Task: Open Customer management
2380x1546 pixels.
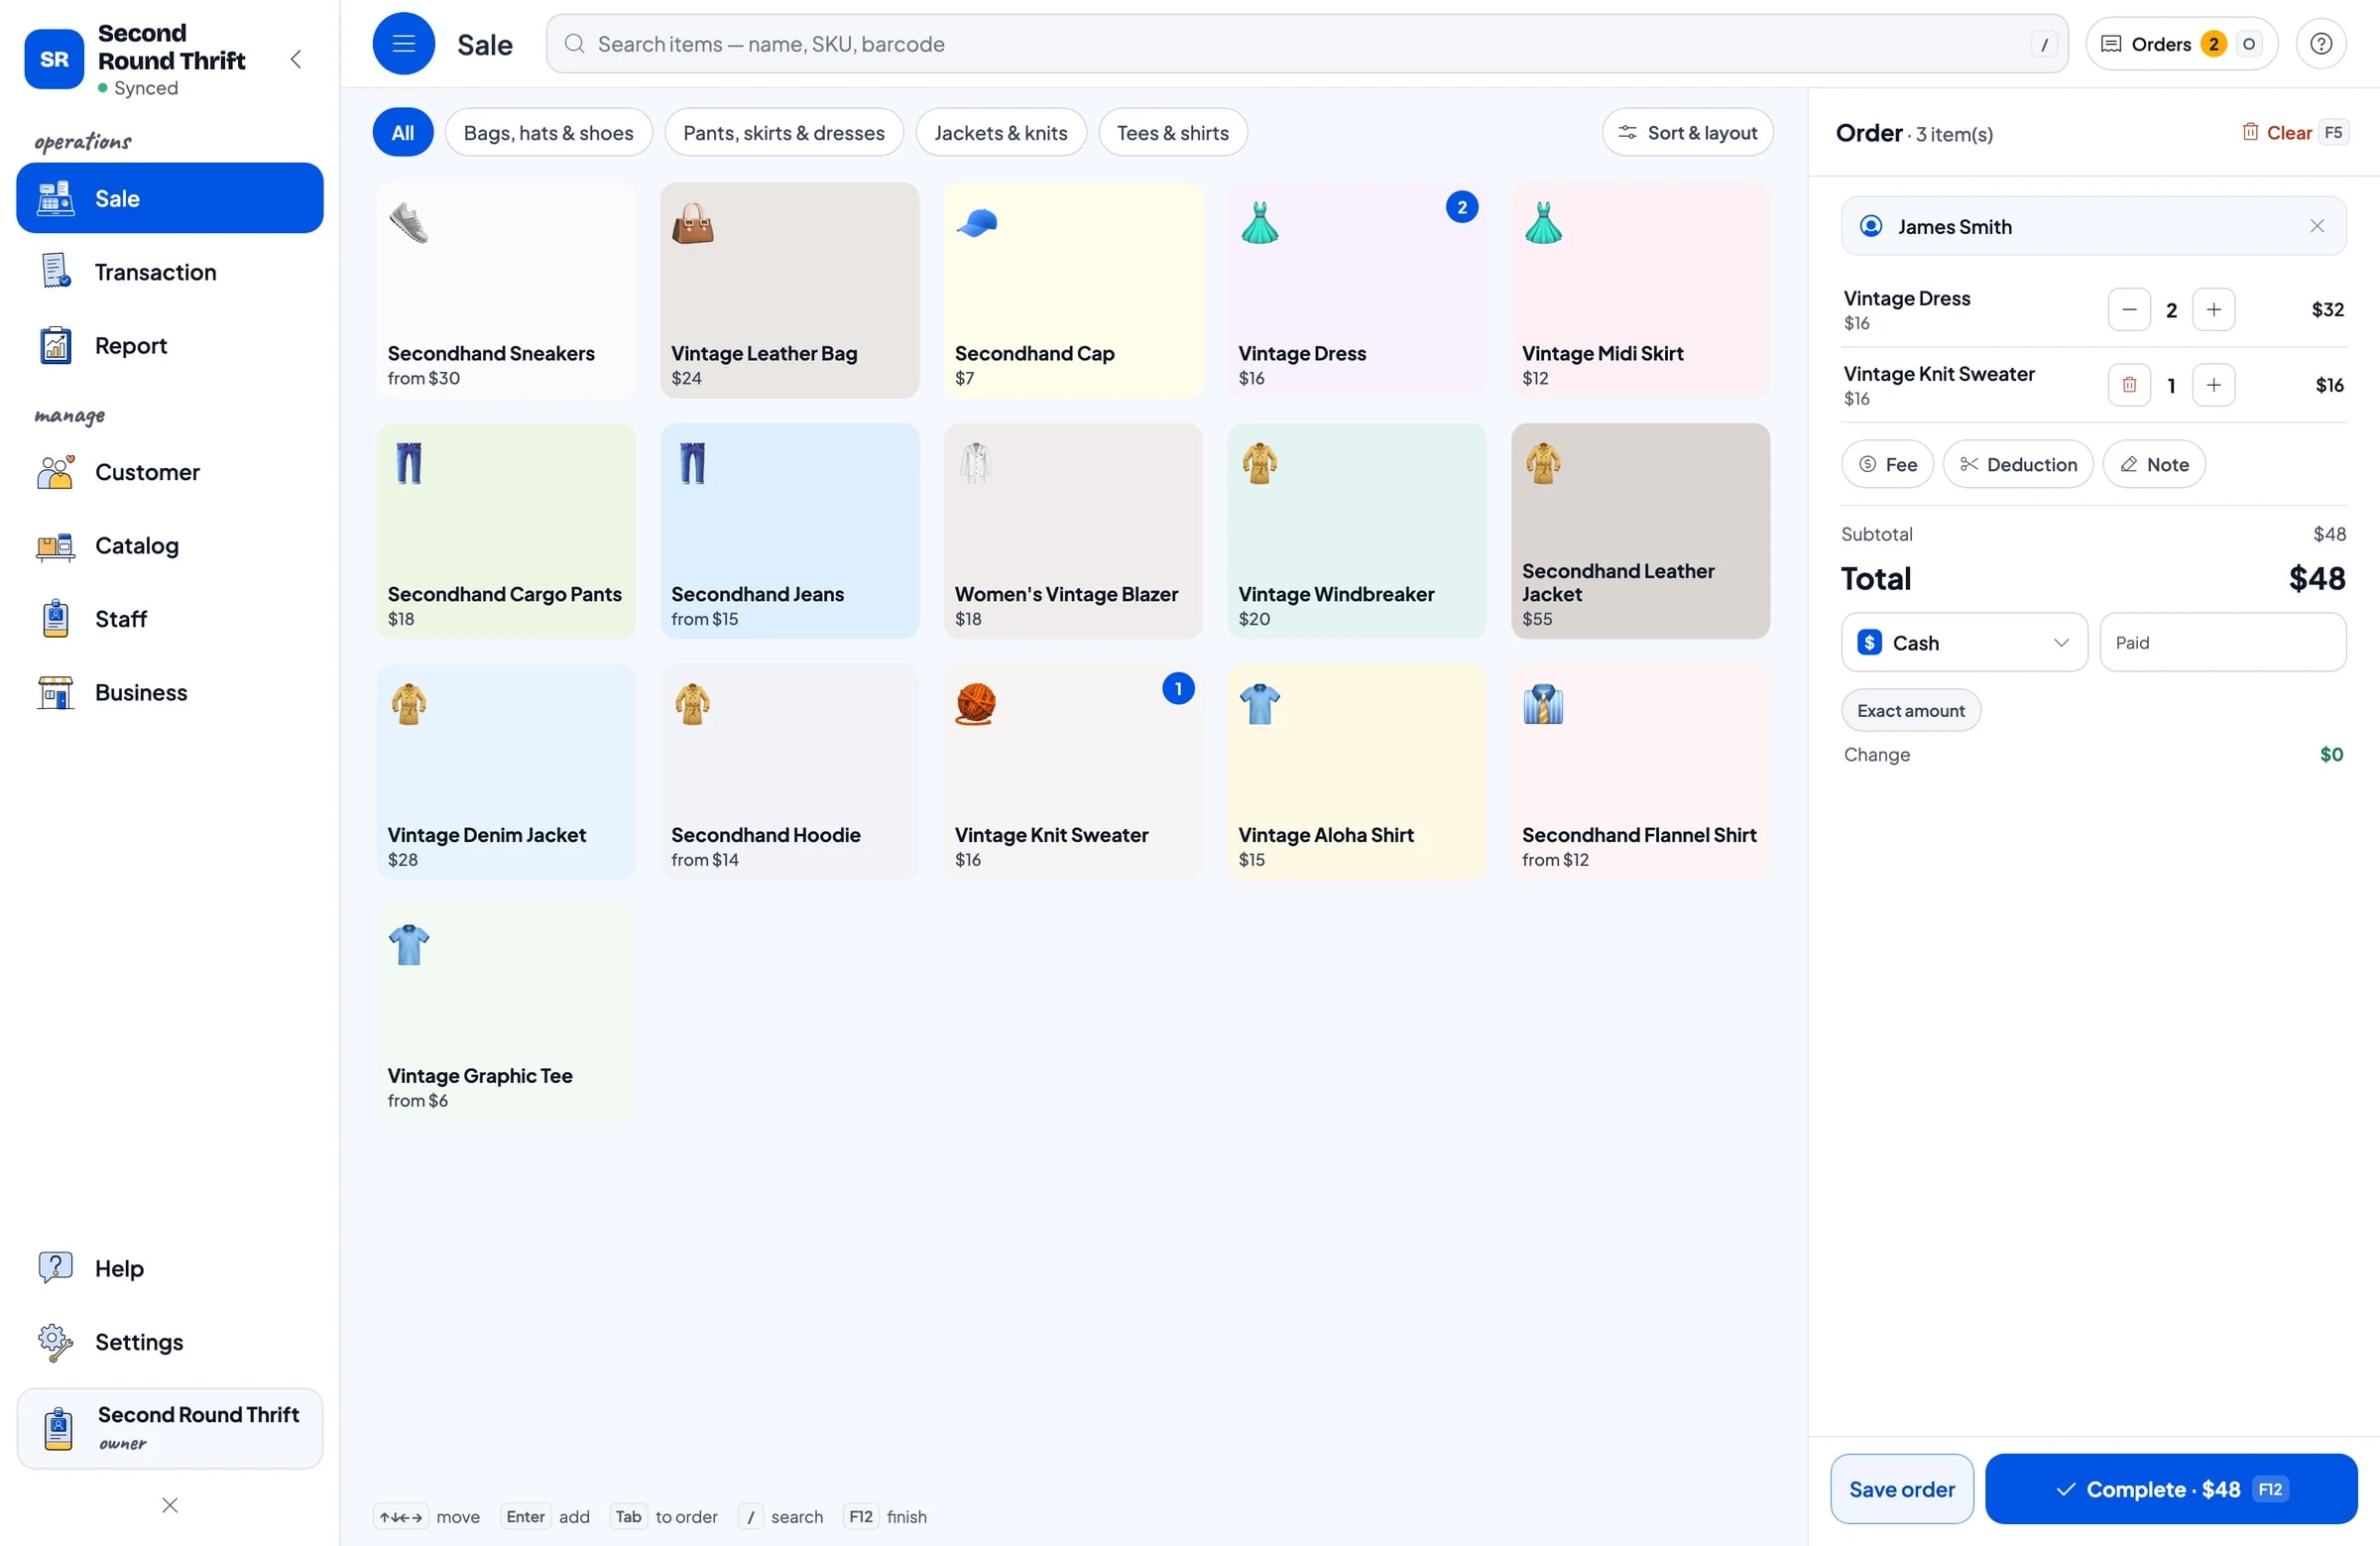Action: (170, 472)
